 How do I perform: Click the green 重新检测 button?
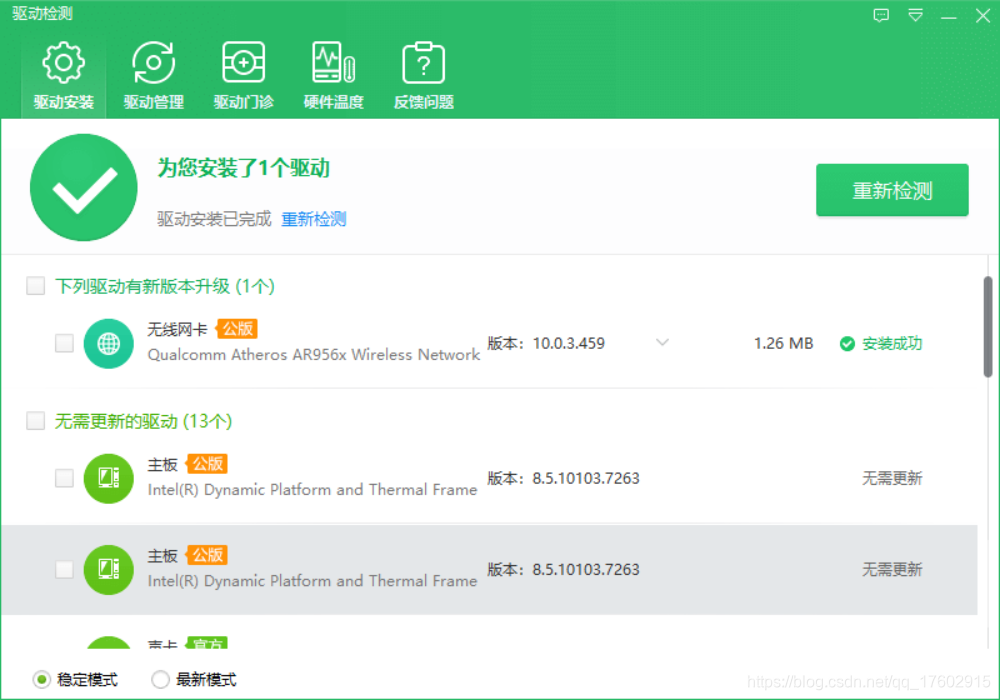[892, 190]
